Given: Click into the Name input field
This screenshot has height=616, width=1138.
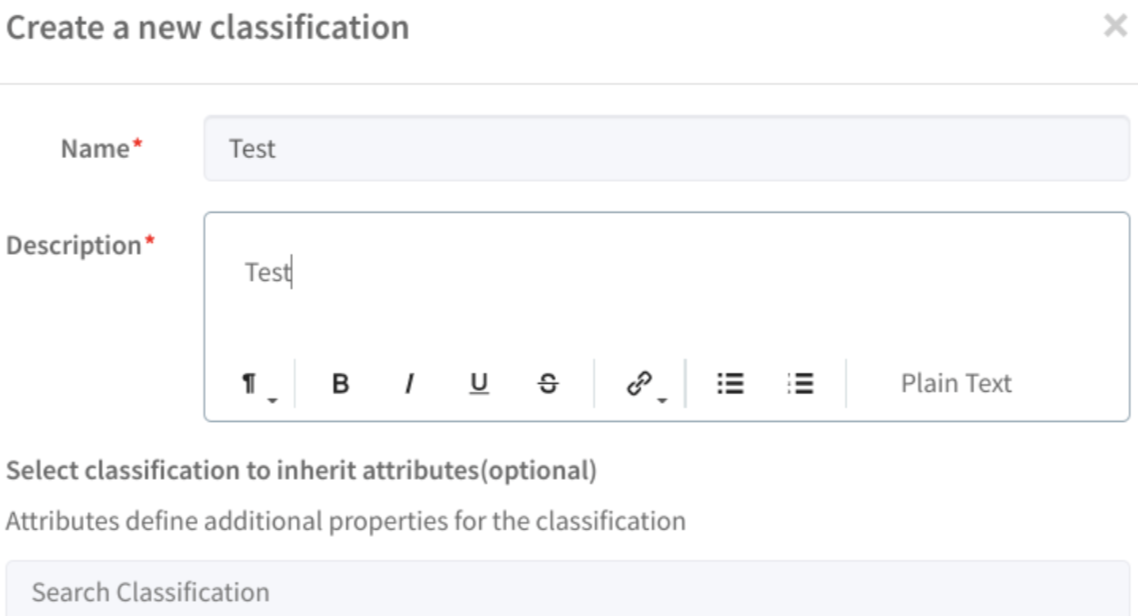Looking at the screenshot, I should (667, 149).
